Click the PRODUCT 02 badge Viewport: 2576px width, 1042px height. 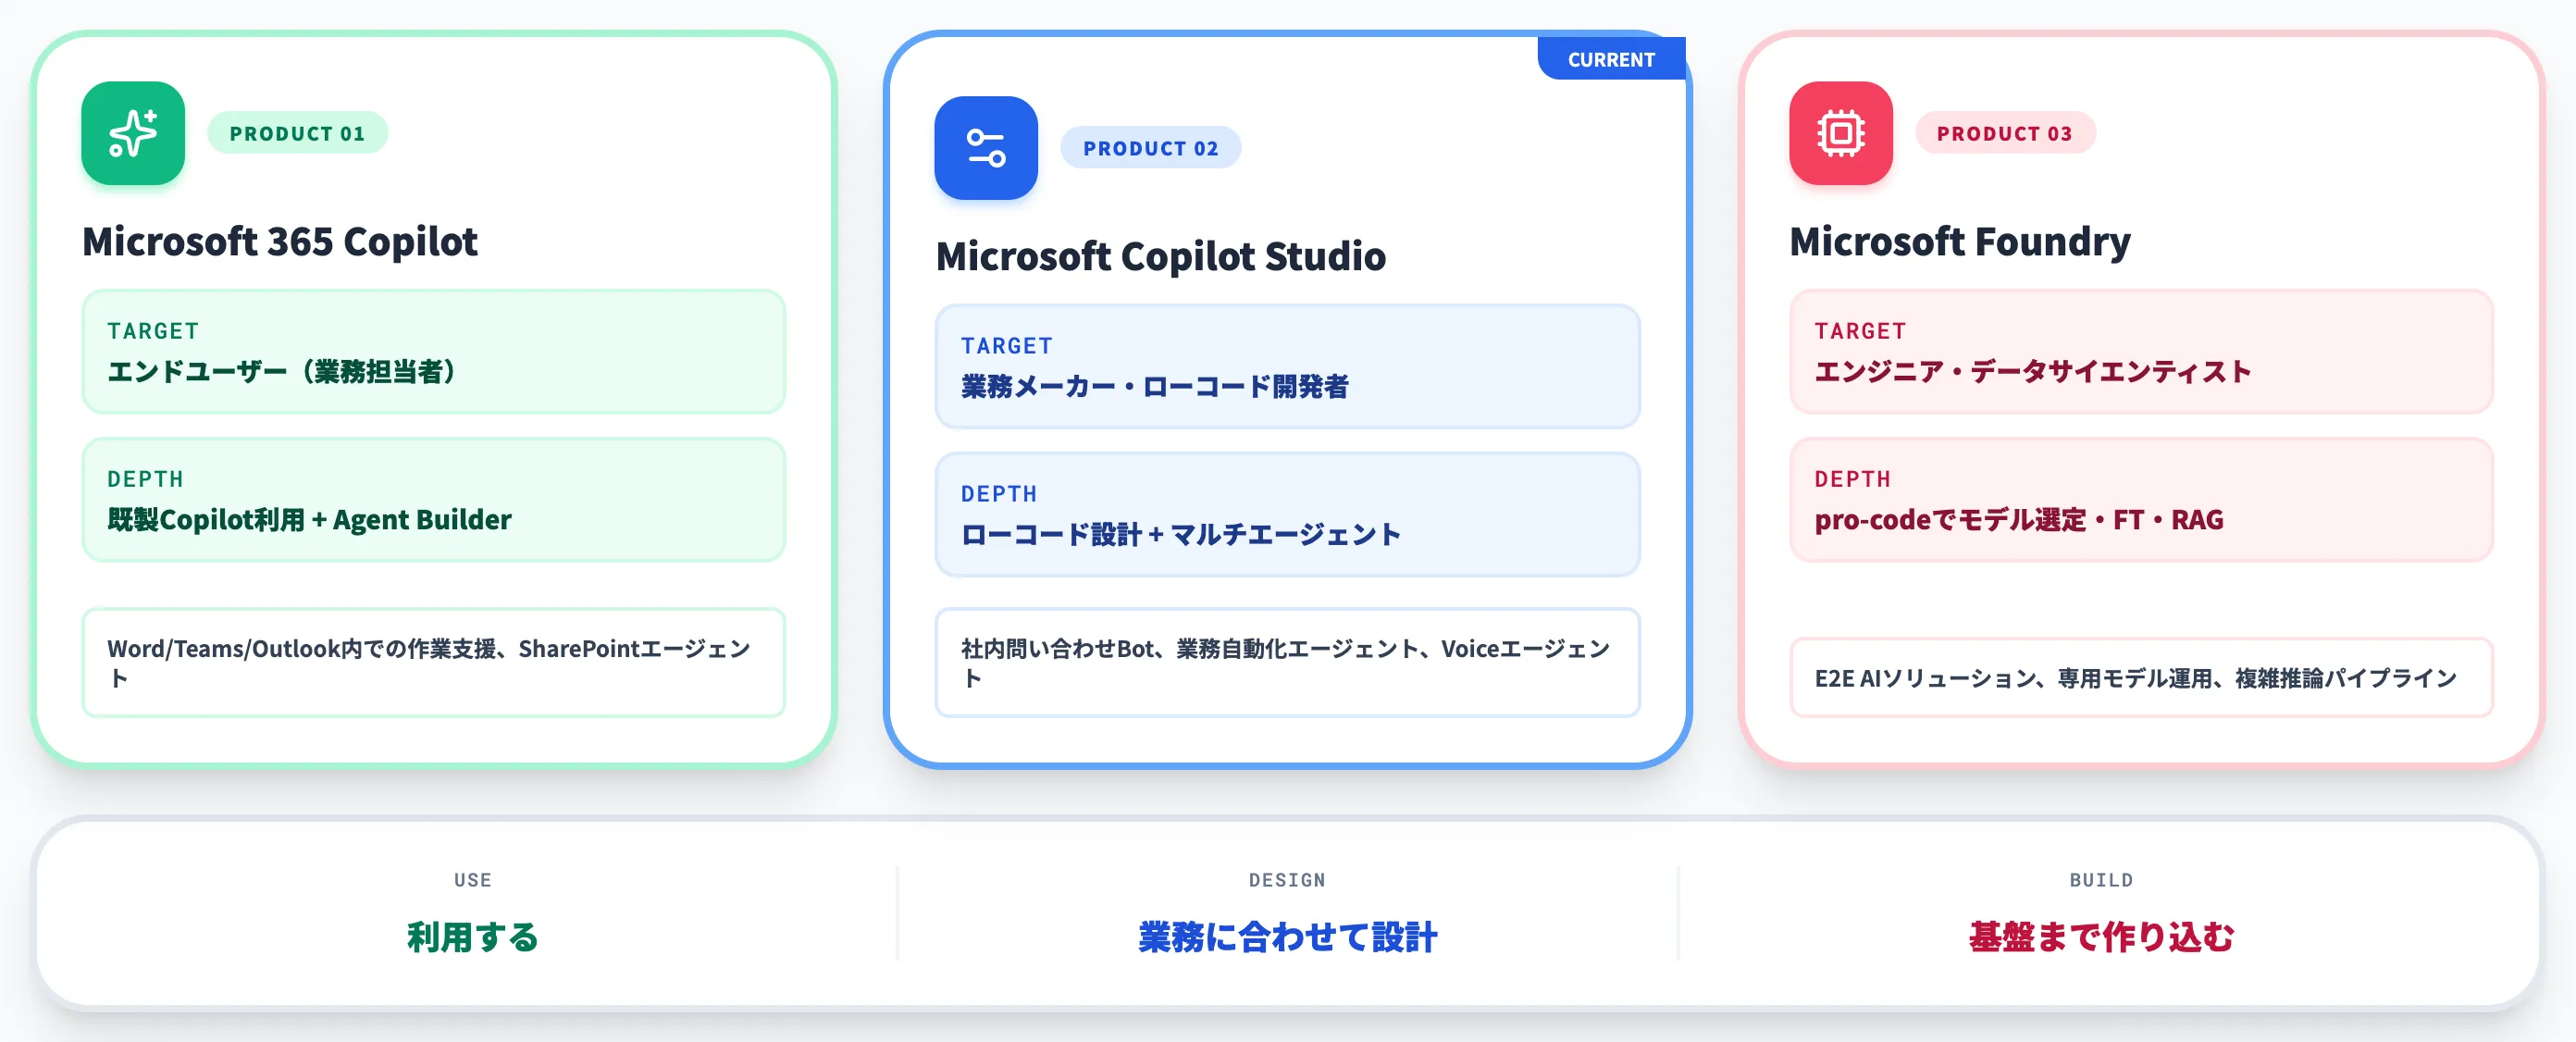click(x=1151, y=148)
